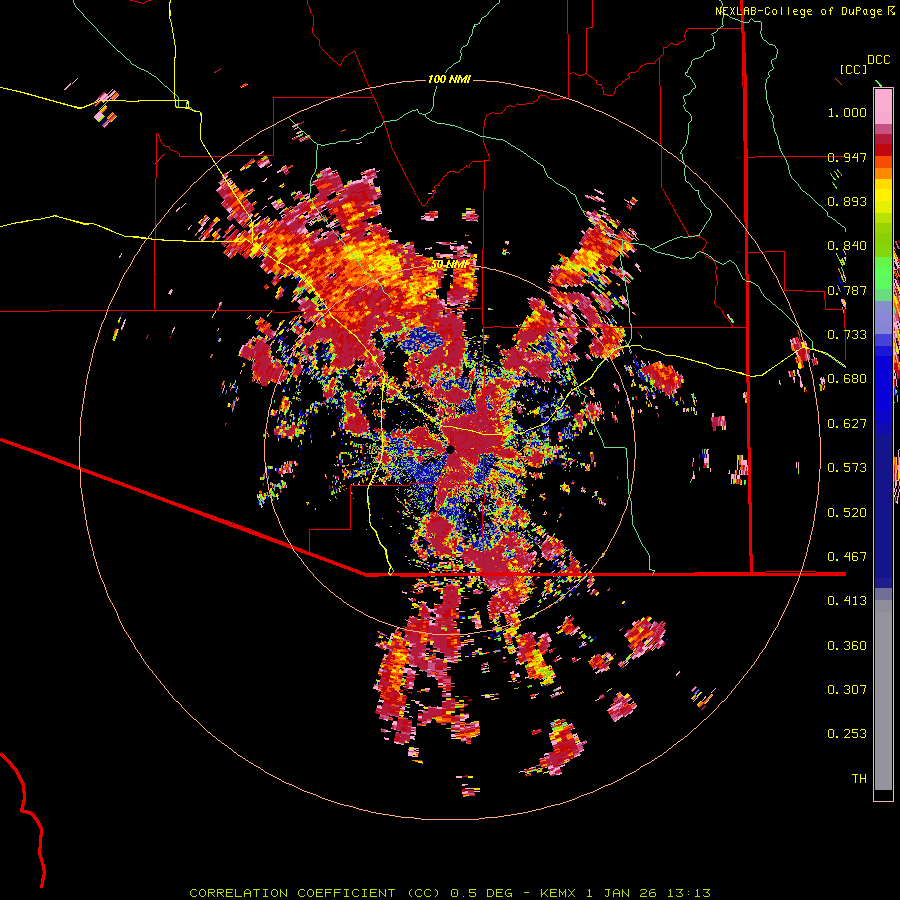Image resolution: width=900 pixels, height=900 pixels.
Task: Click the 1.000 value on the scale
Action: [x=847, y=112]
